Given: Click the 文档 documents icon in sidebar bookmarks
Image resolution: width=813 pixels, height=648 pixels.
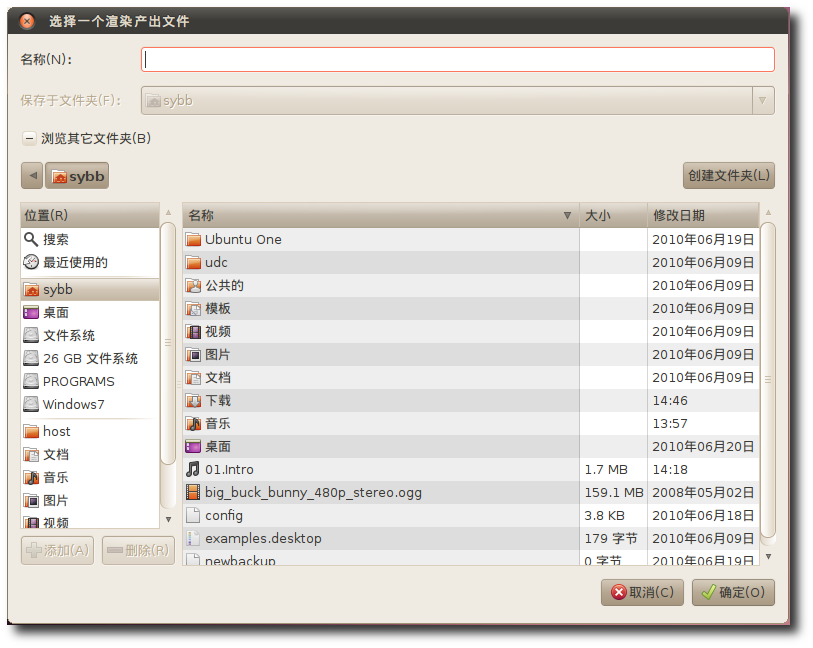Looking at the screenshot, I should tap(31, 455).
